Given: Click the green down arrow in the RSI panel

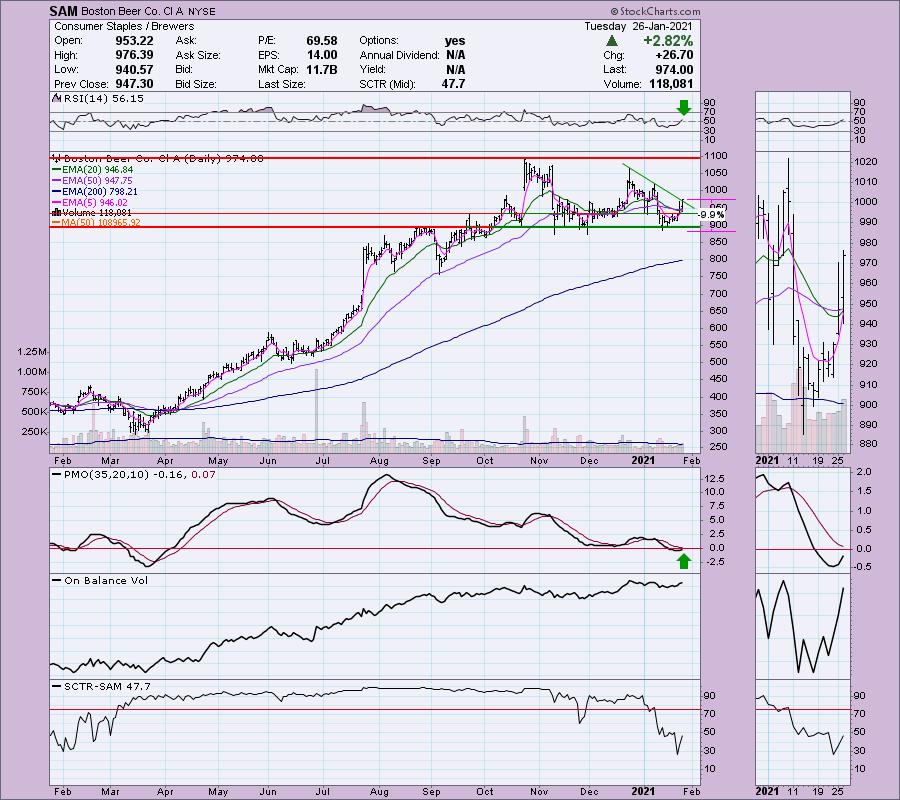Looking at the screenshot, I should tap(683, 107).
